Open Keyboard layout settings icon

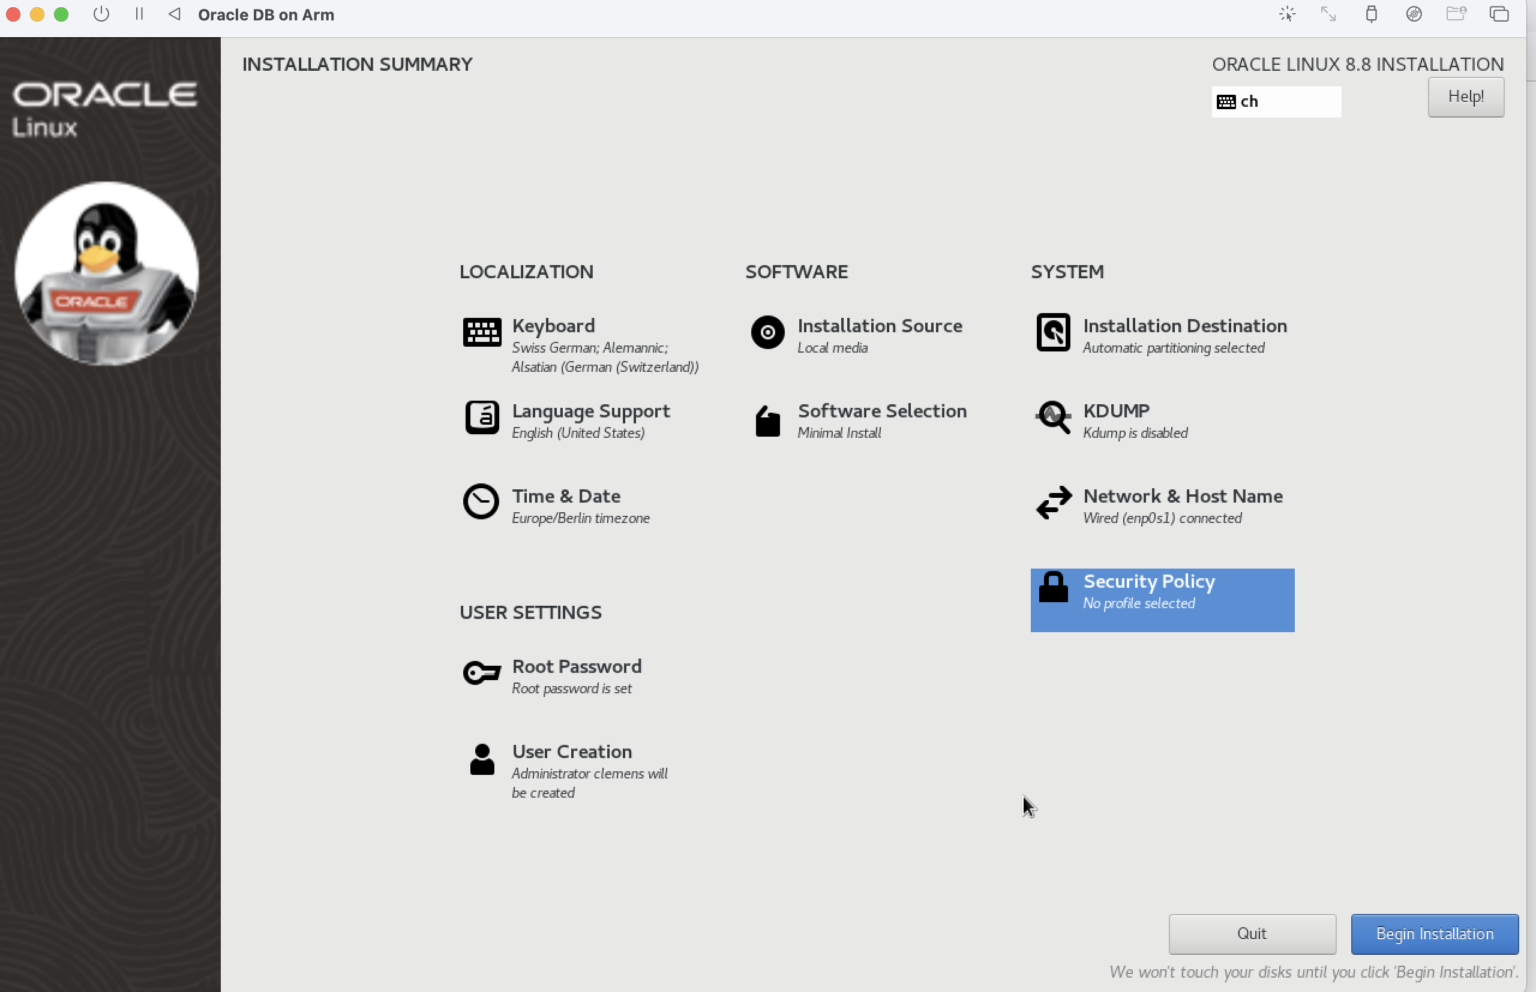point(482,332)
